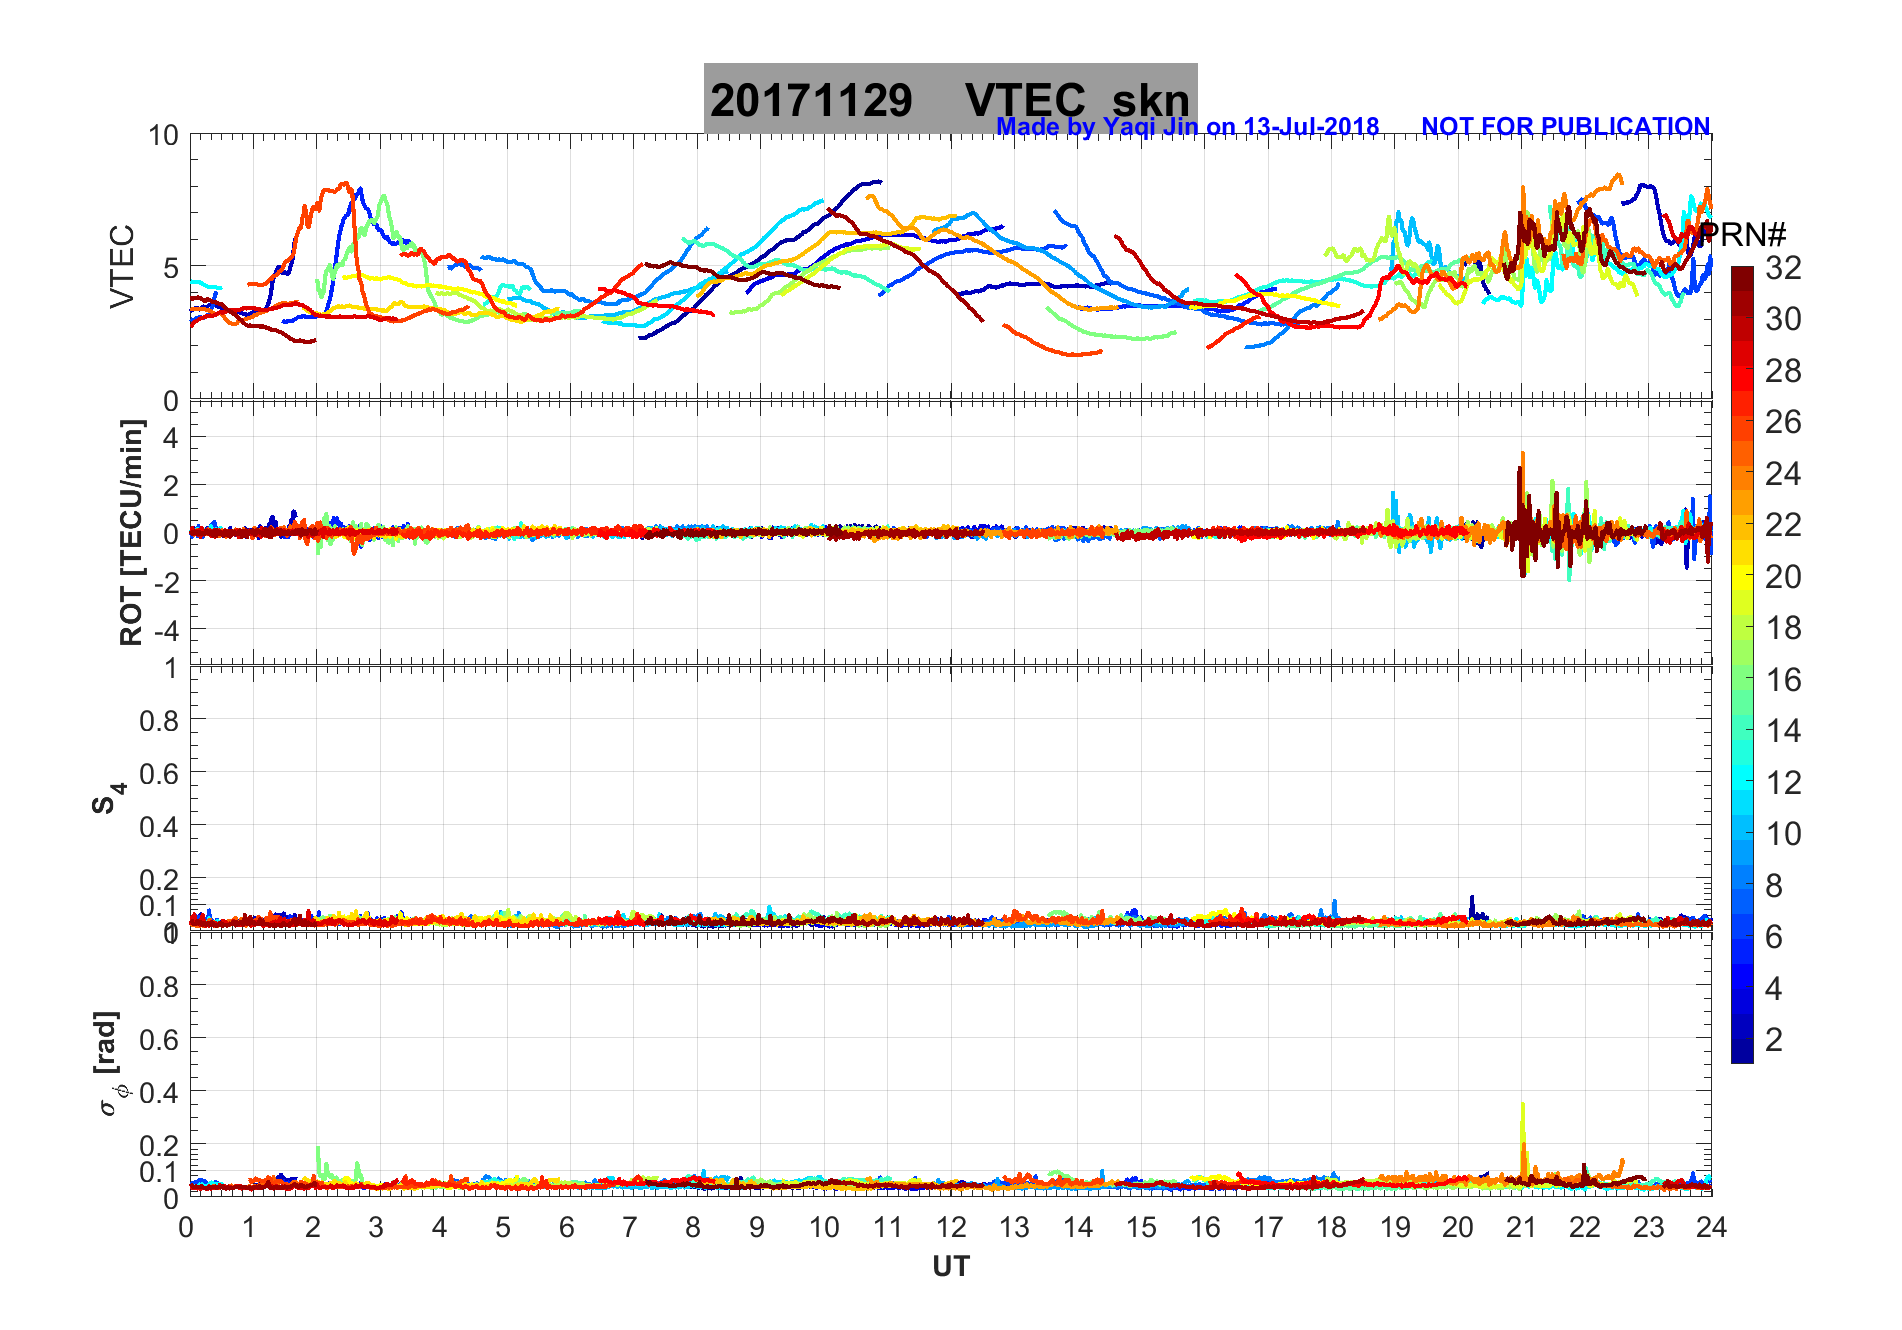Click the x-axis tick label 12
Viewport: 1902px width, 1330px height.
[951, 1227]
